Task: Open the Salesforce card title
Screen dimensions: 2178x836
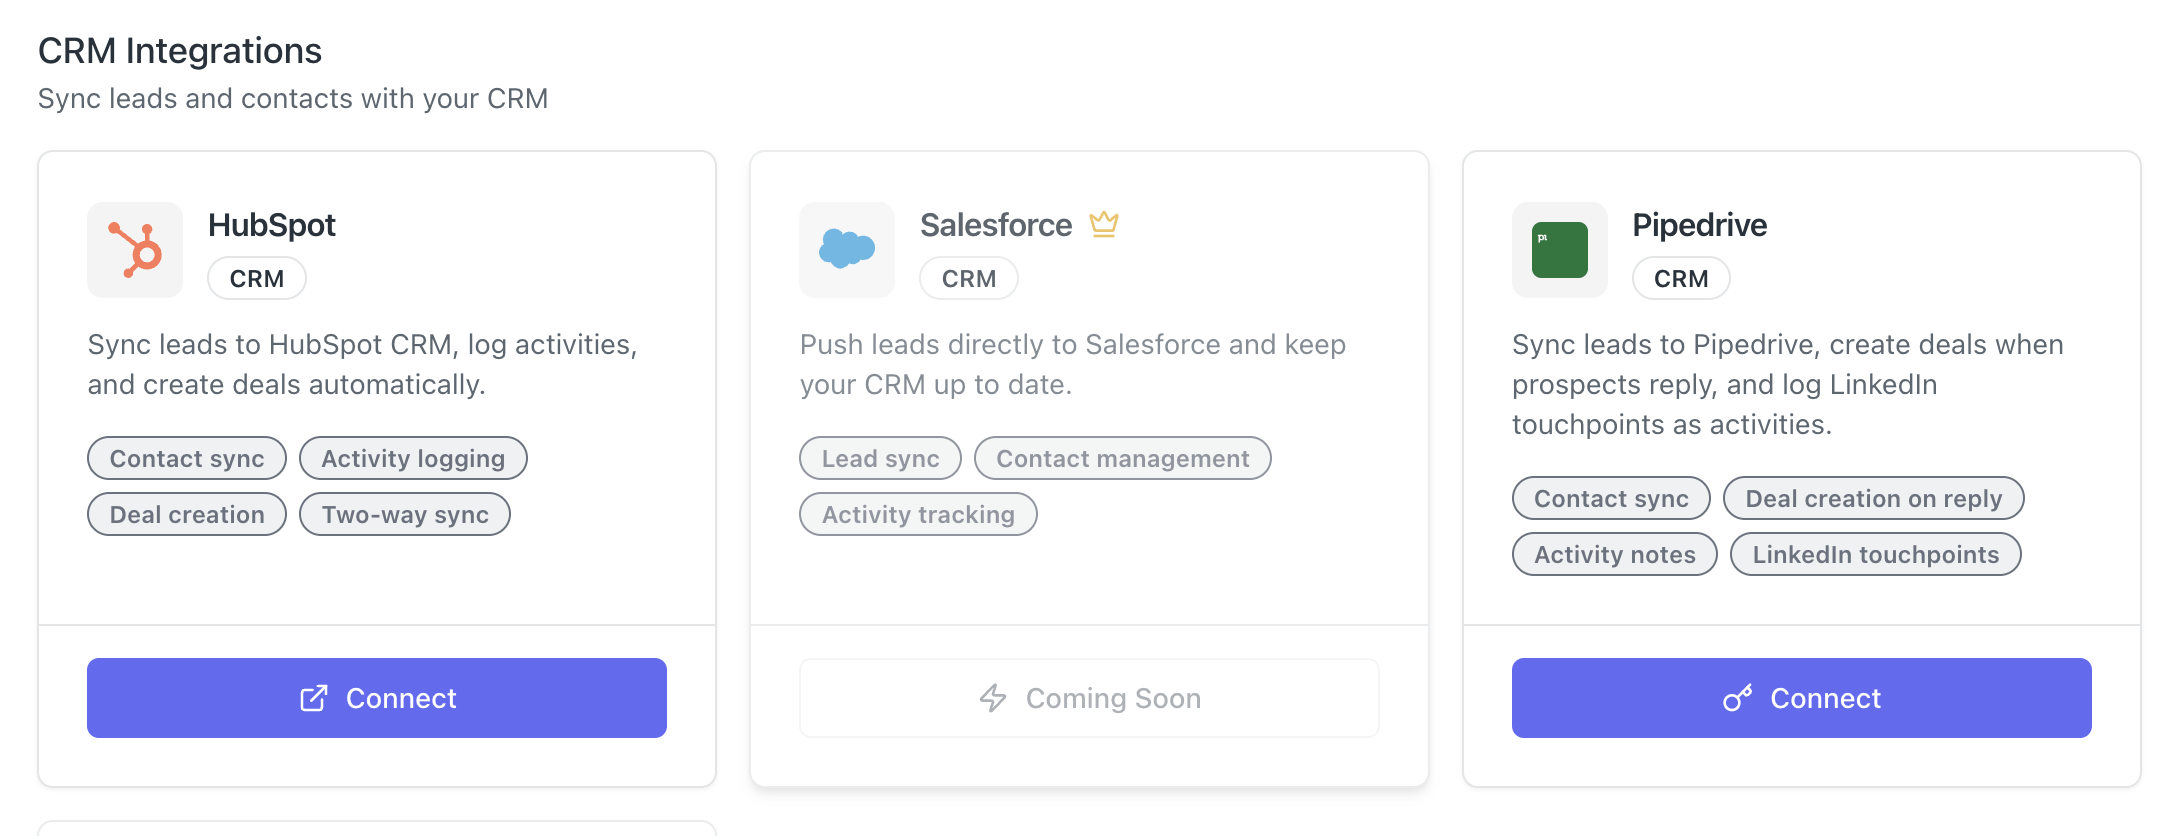Action: pos(996,225)
